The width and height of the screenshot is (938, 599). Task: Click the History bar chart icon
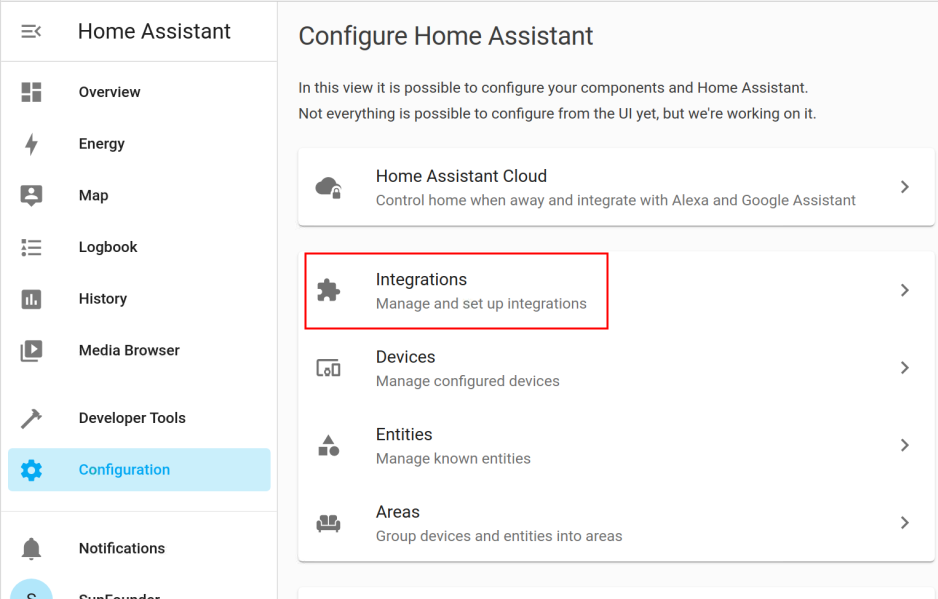point(31,299)
